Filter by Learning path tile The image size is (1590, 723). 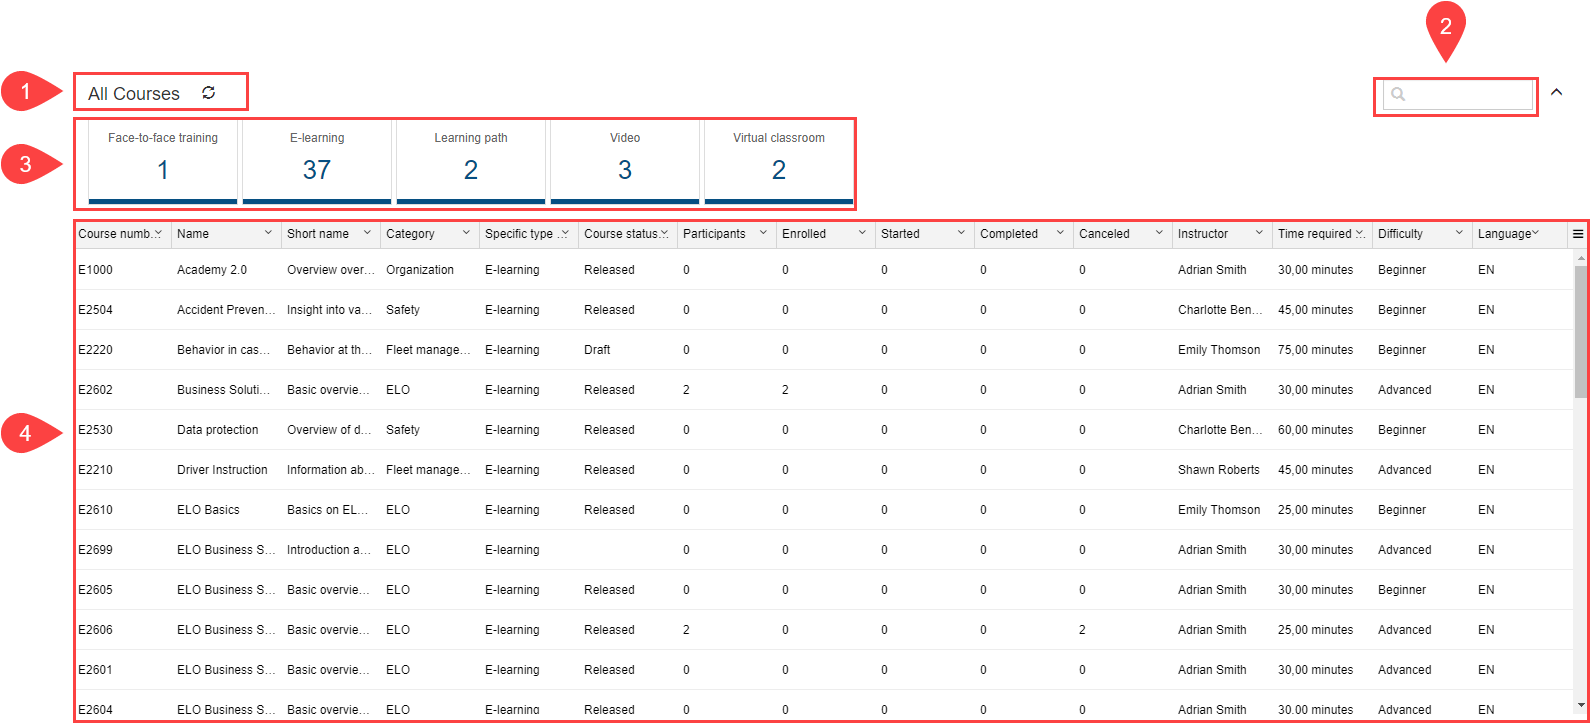click(x=471, y=161)
